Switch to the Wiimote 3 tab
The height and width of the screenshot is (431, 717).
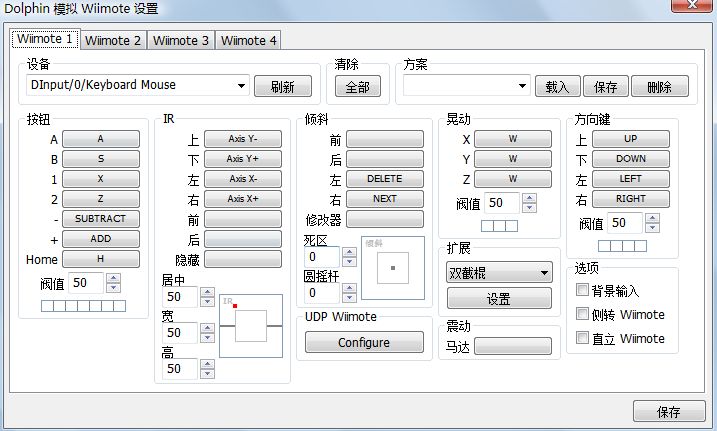(181, 40)
